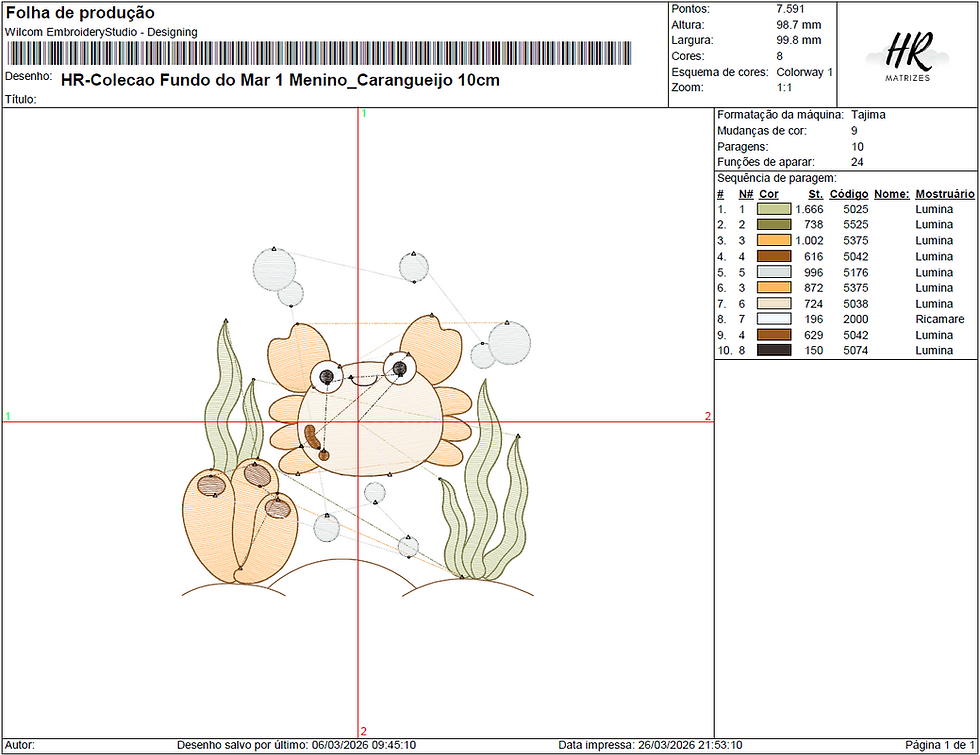Click the 'N#' column header
Screen dimensions: 980x755
click(x=746, y=194)
